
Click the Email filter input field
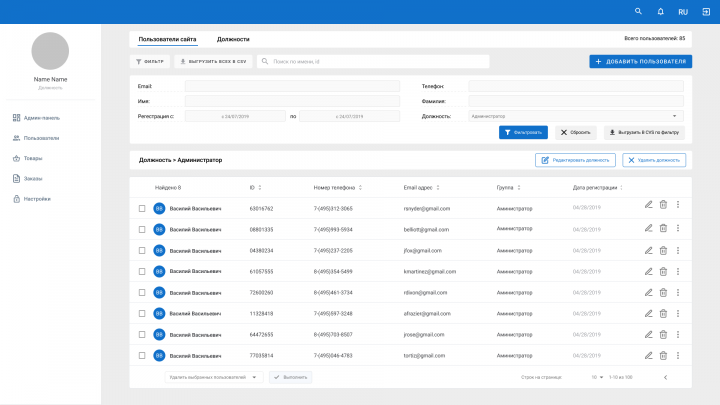292,86
